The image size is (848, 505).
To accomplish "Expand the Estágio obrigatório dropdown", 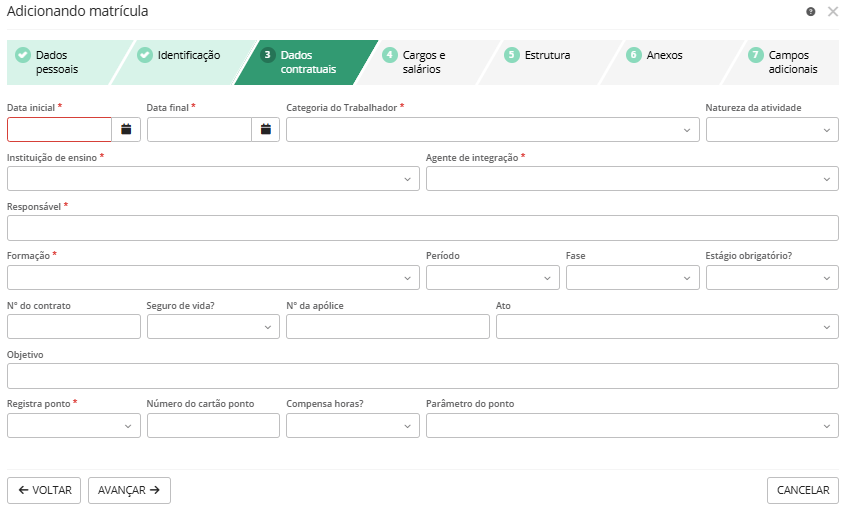I will [x=772, y=278].
